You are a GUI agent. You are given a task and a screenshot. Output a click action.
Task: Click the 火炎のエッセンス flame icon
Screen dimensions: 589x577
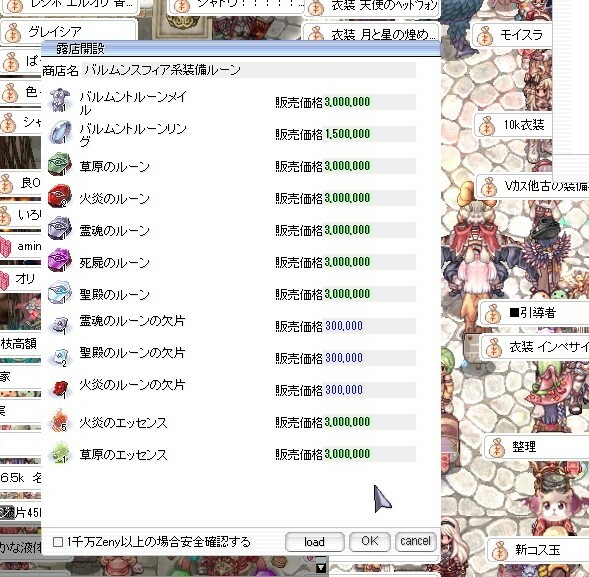click(x=60, y=420)
